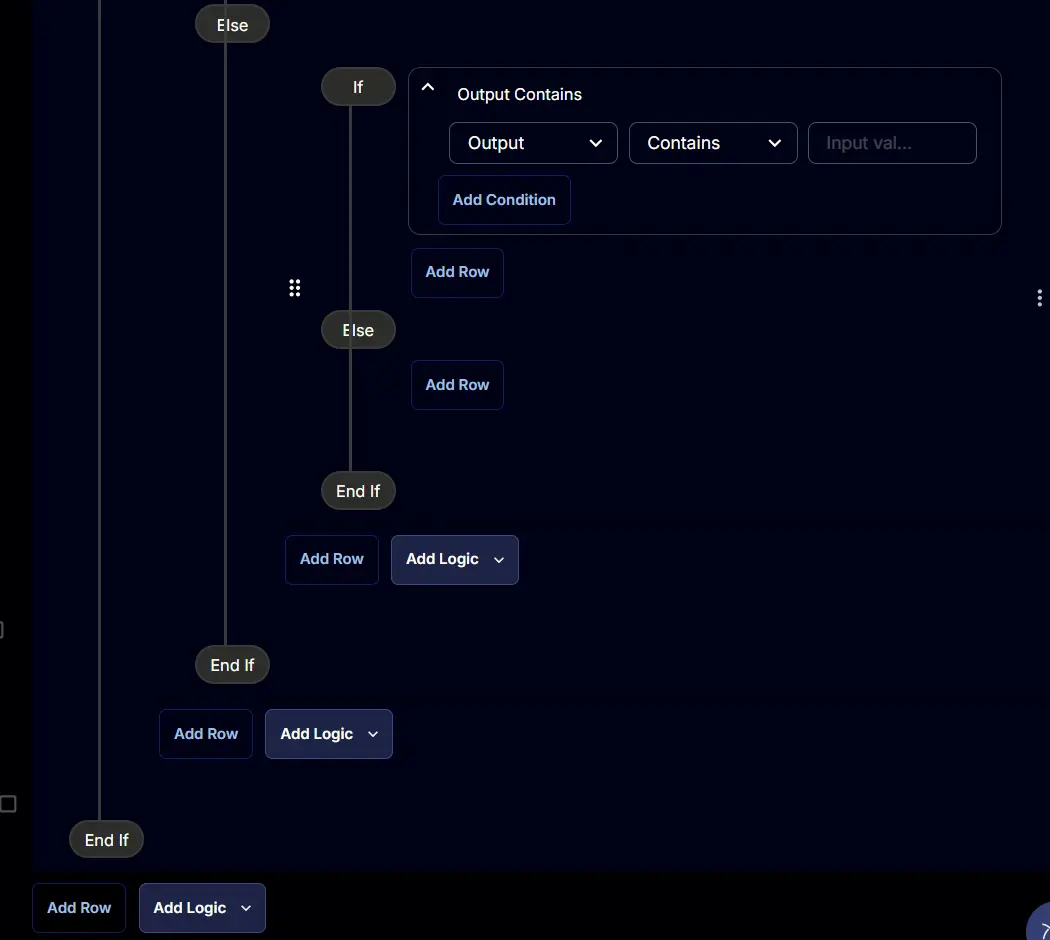Open the bottom Add Logic dropdown
The height and width of the screenshot is (940, 1050).
click(x=202, y=908)
